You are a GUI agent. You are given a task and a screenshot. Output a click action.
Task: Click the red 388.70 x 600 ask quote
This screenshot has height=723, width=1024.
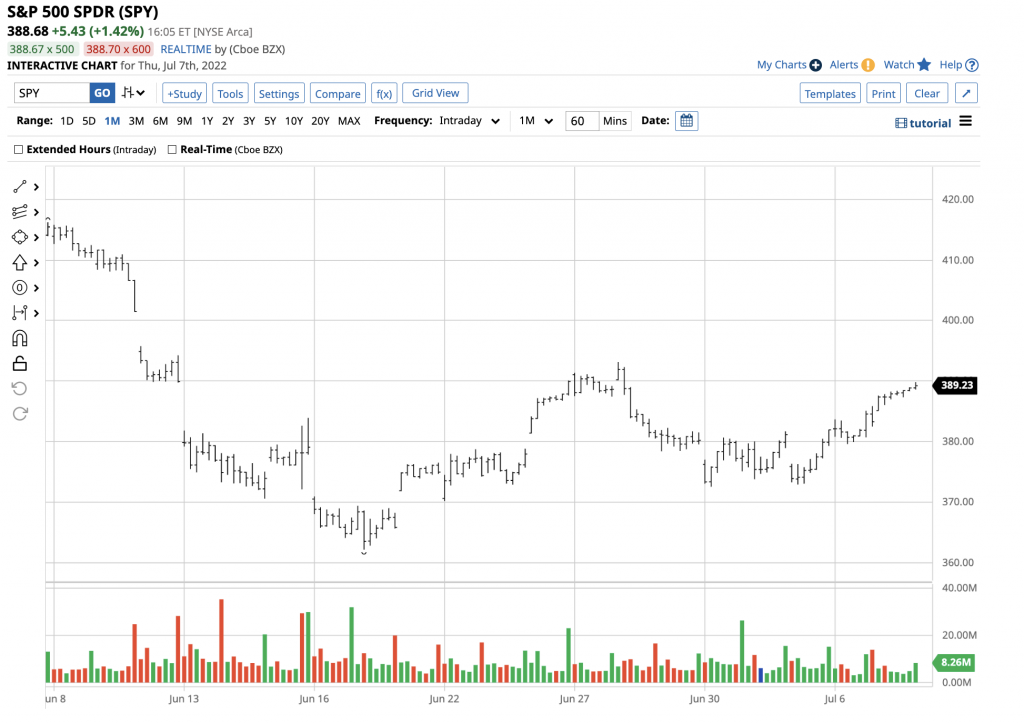coord(118,49)
